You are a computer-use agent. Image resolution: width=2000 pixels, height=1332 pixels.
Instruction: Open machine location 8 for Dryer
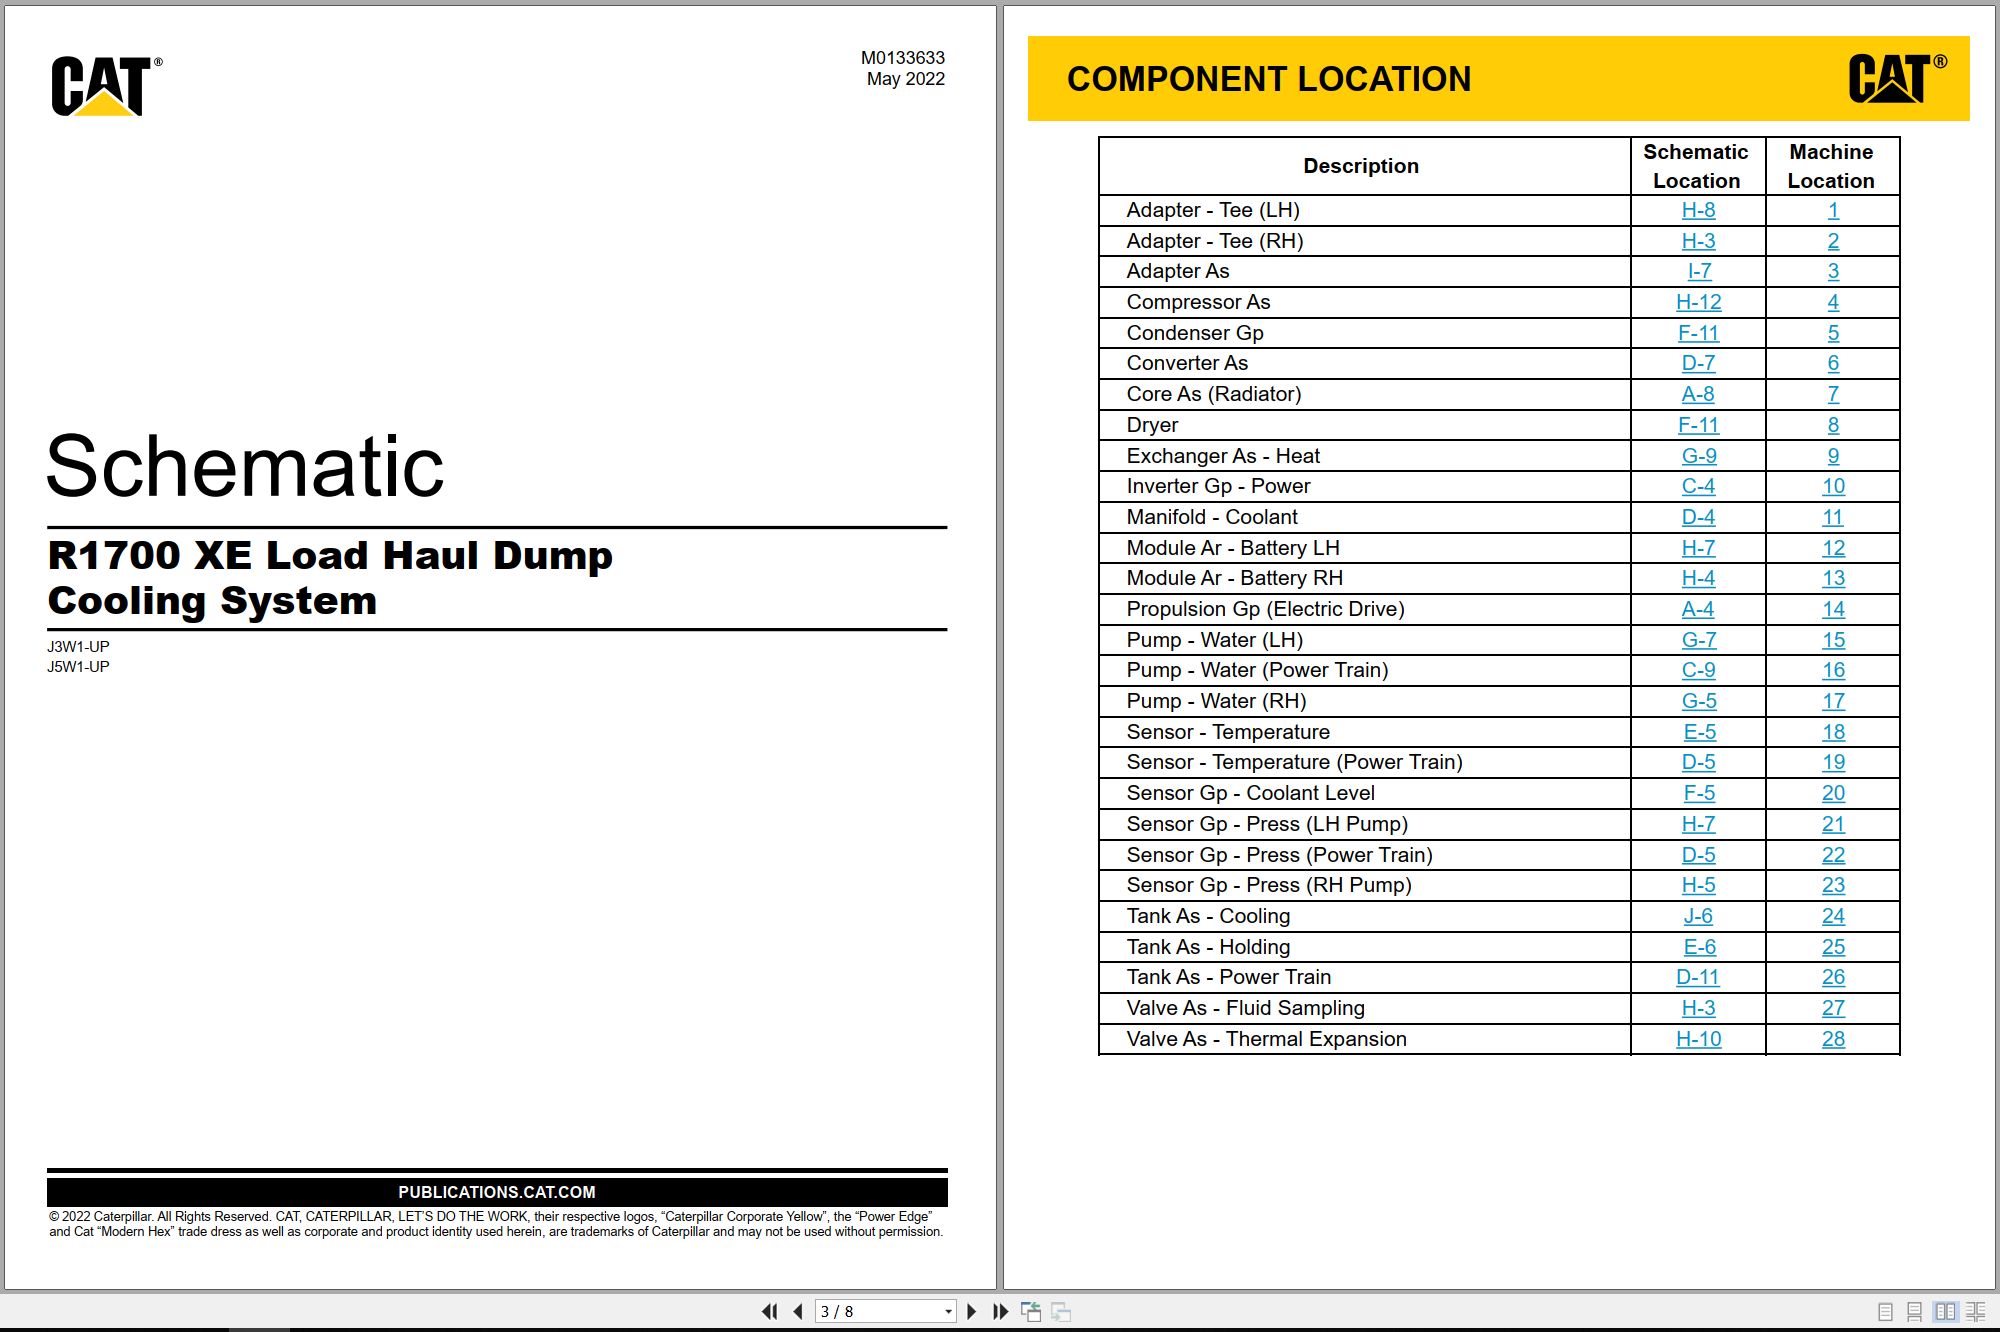click(x=1833, y=425)
